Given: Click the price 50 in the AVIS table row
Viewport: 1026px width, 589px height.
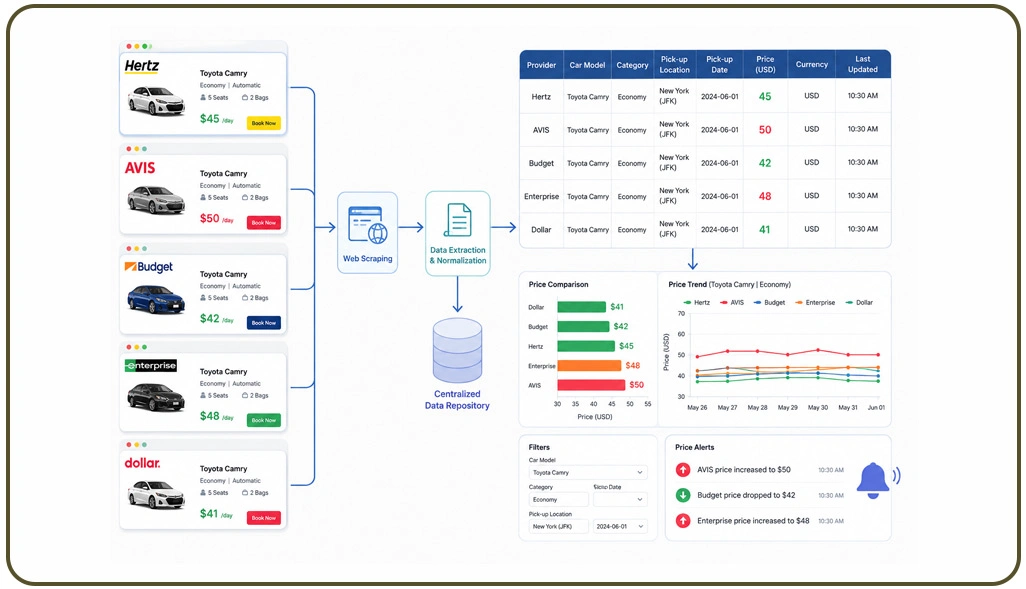Looking at the screenshot, I should coord(765,130).
